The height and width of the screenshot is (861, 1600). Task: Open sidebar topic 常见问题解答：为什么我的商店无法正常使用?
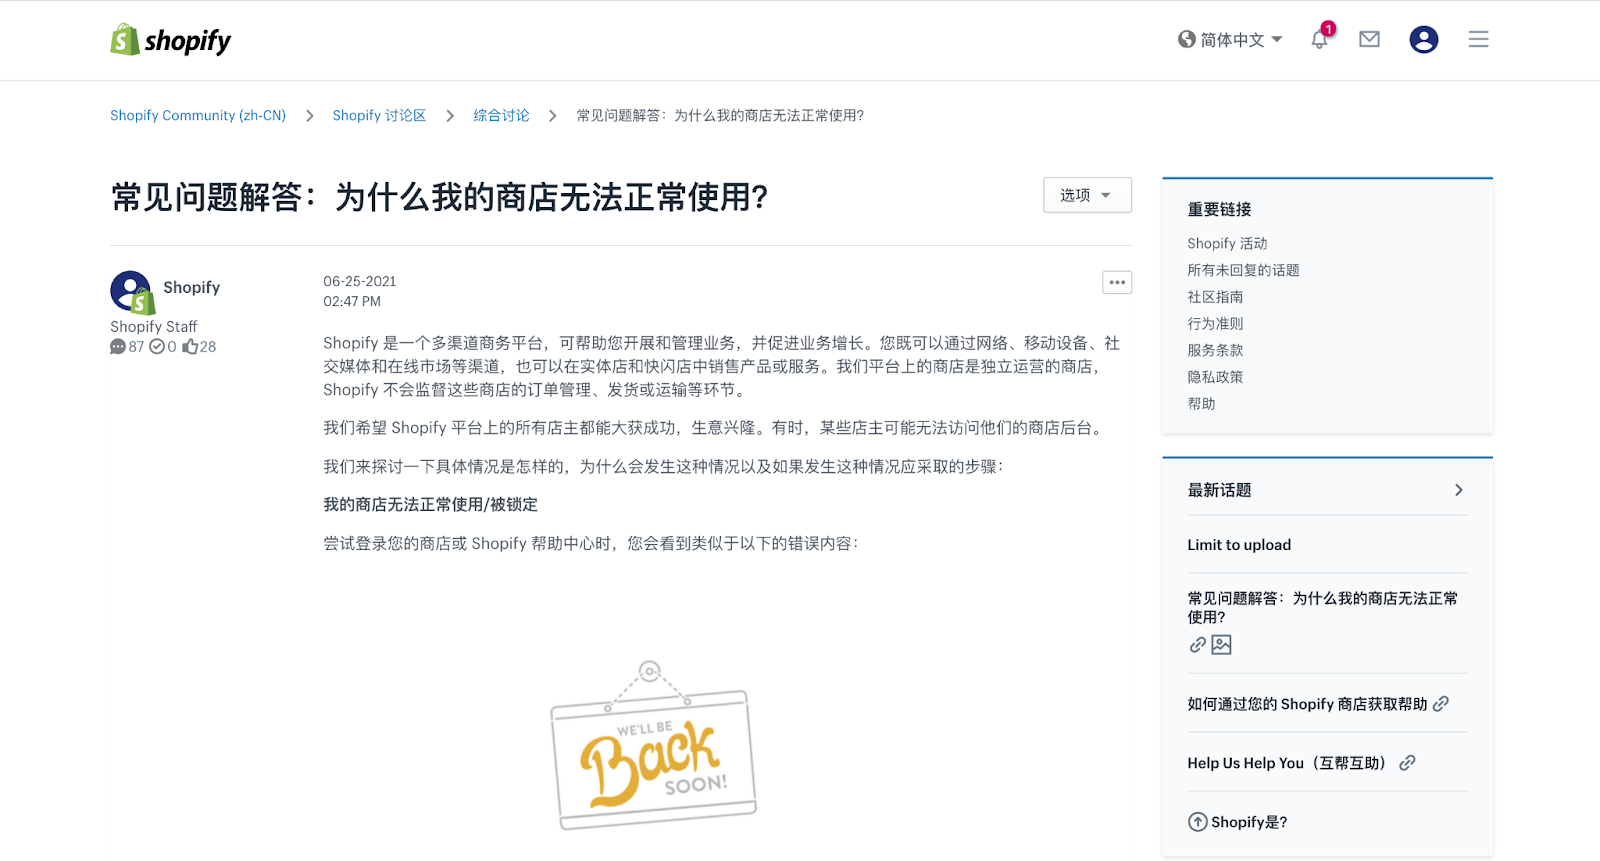[x=1322, y=607]
